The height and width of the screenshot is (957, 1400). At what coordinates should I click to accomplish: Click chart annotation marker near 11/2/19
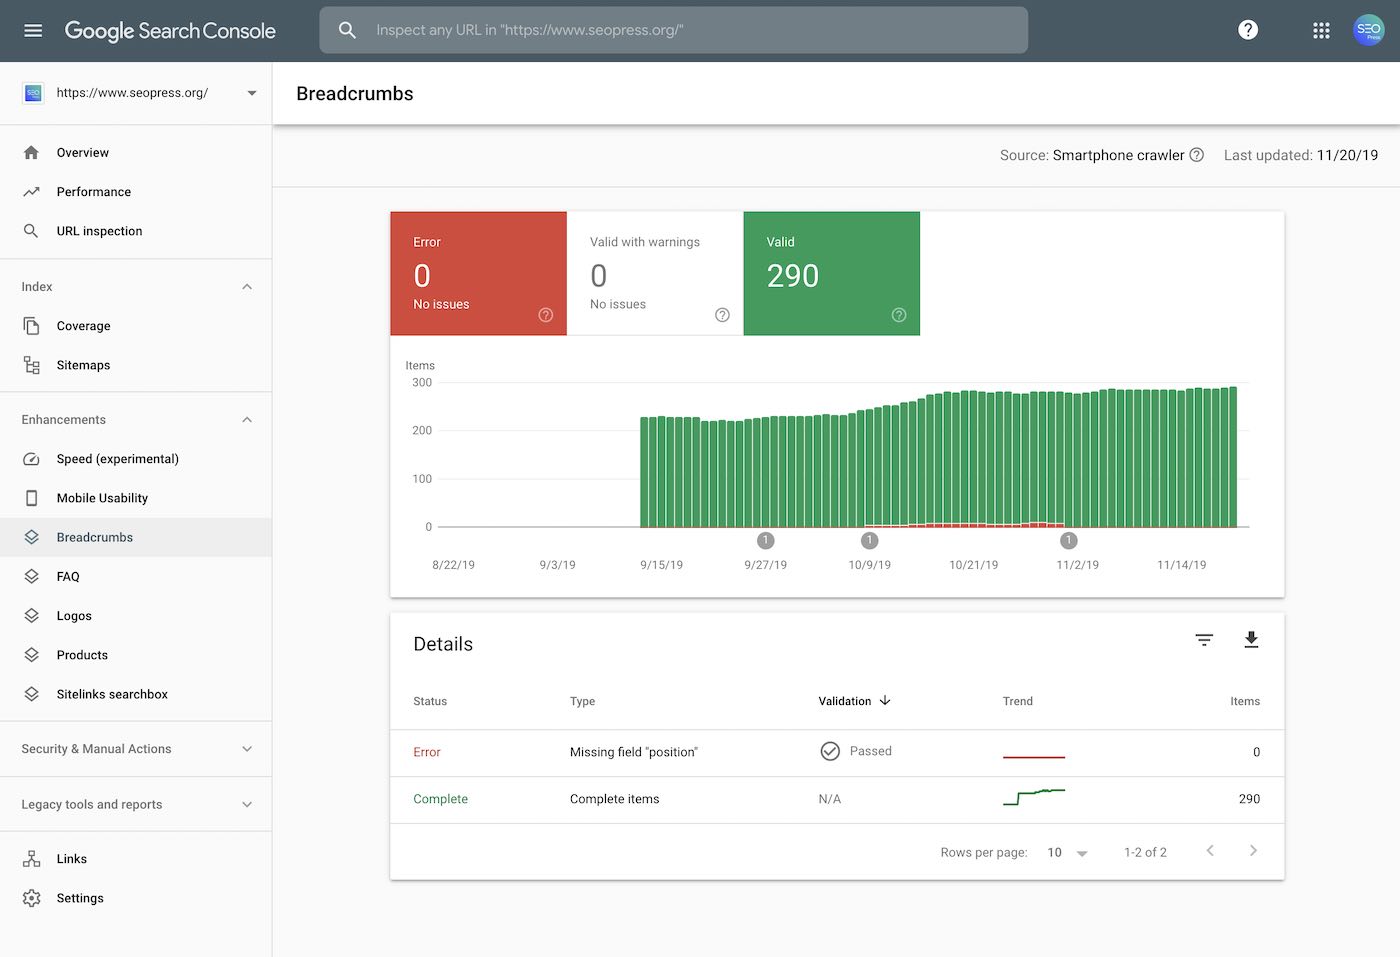click(x=1069, y=541)
